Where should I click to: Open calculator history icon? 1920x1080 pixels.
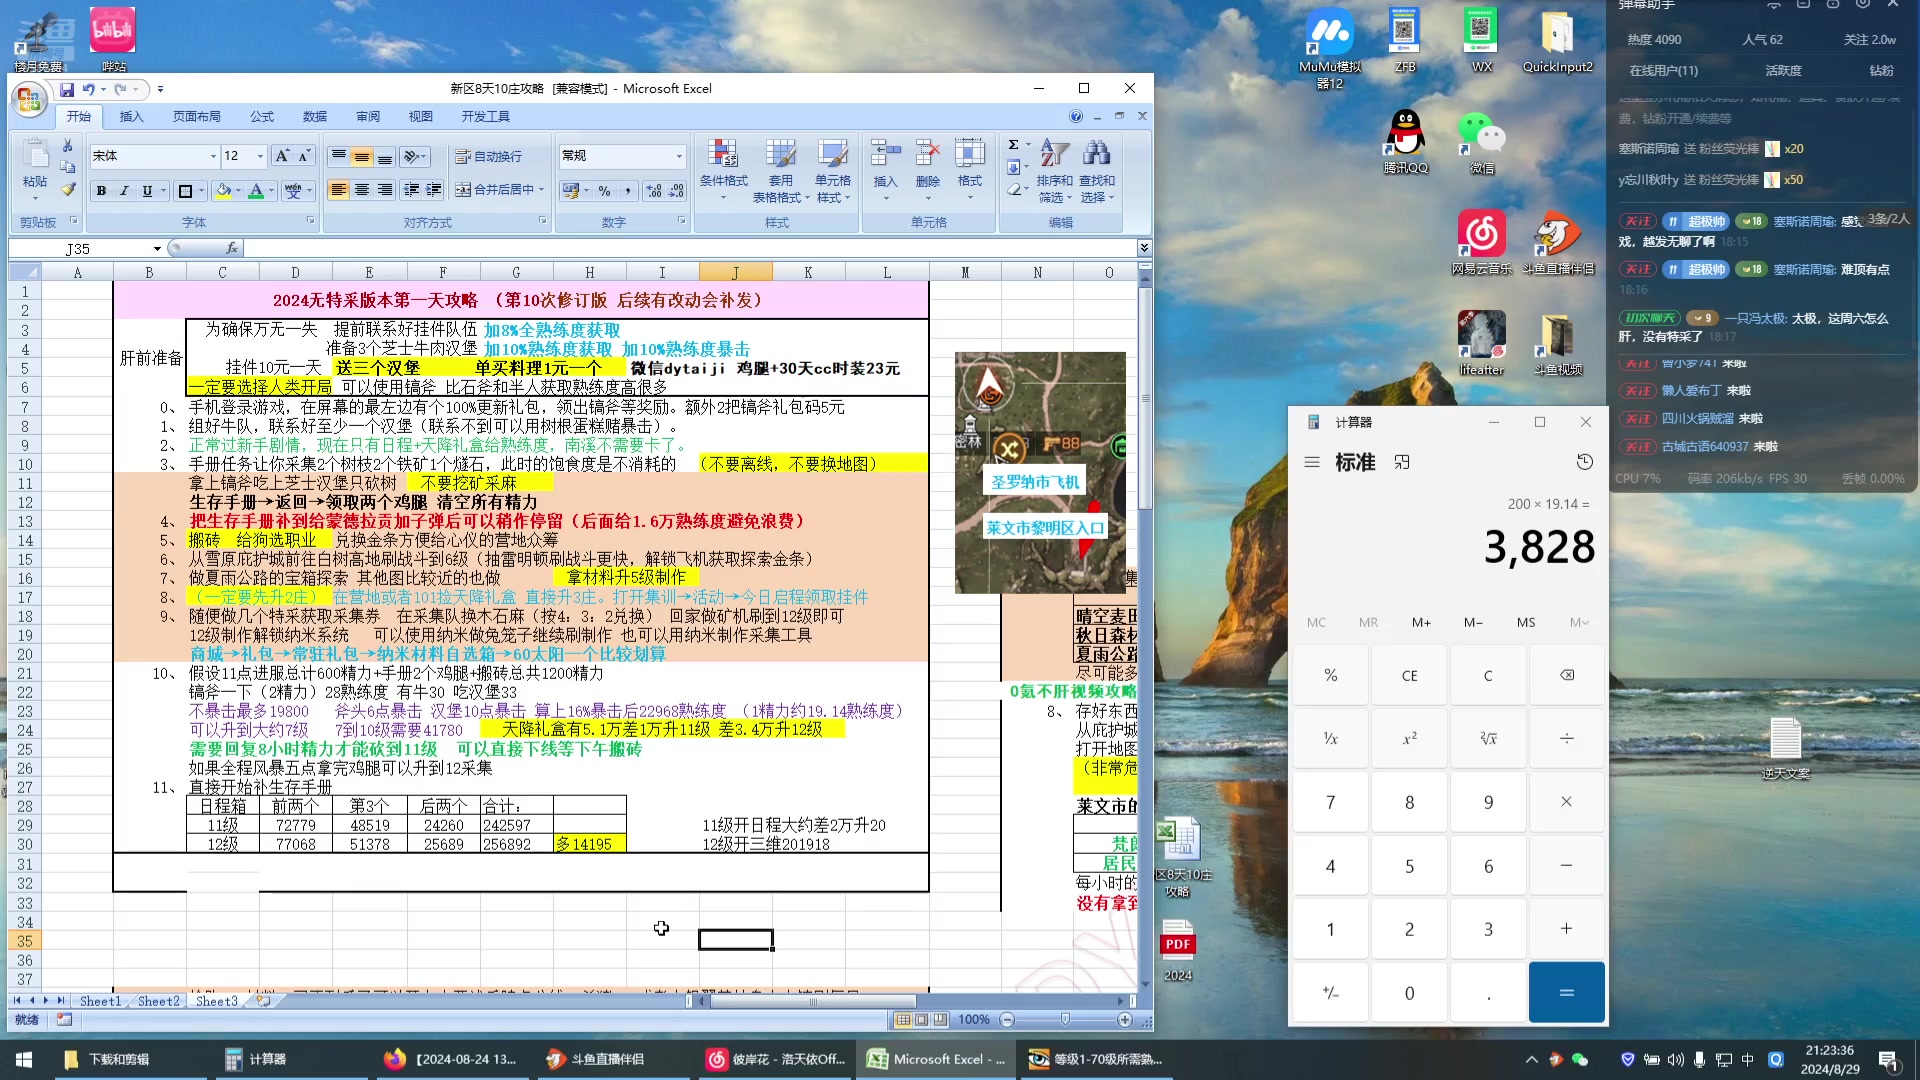coord(1585,462)
